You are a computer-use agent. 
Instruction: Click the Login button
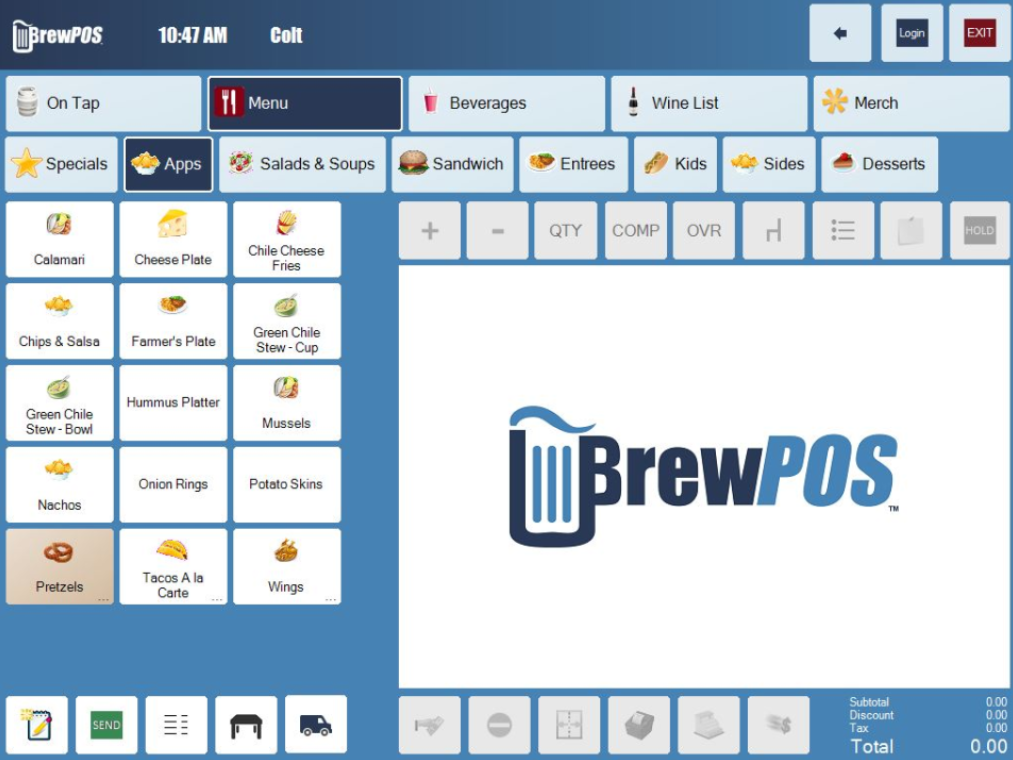point(911,32)
